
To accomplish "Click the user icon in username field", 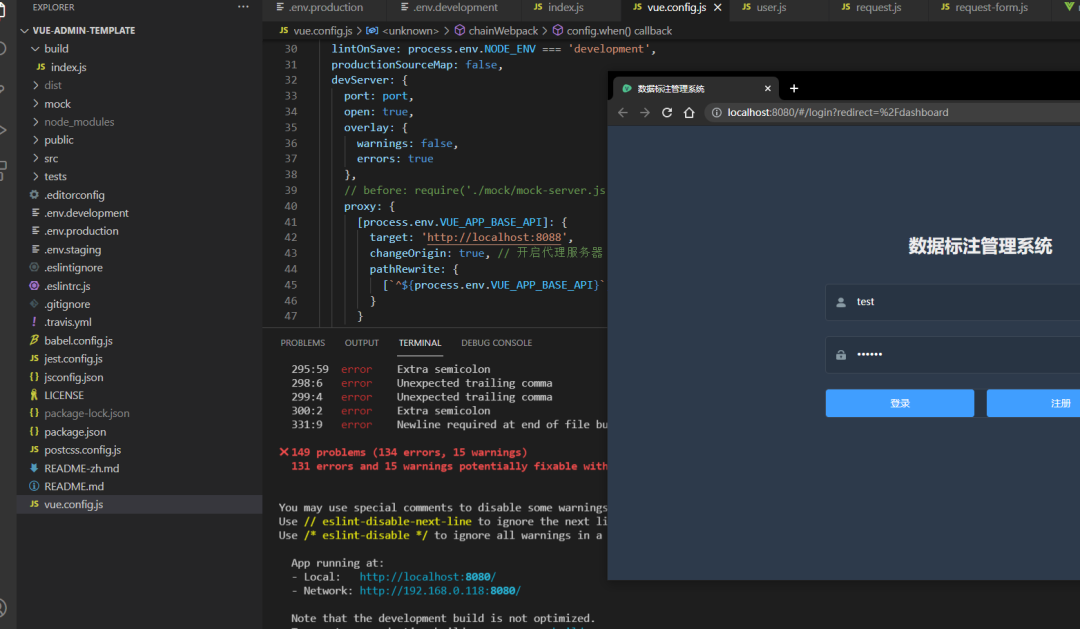I will [x=841, y=302].
